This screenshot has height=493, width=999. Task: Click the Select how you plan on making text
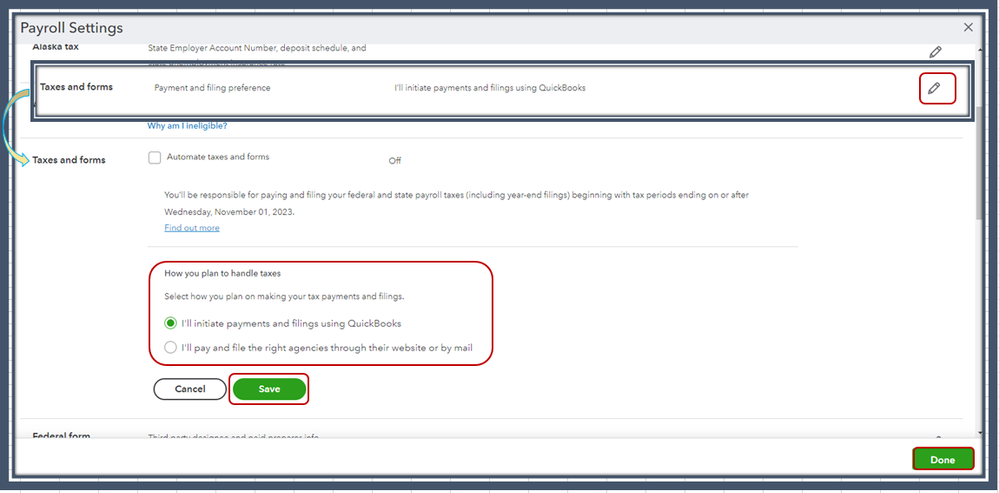[x=284, y=296]
